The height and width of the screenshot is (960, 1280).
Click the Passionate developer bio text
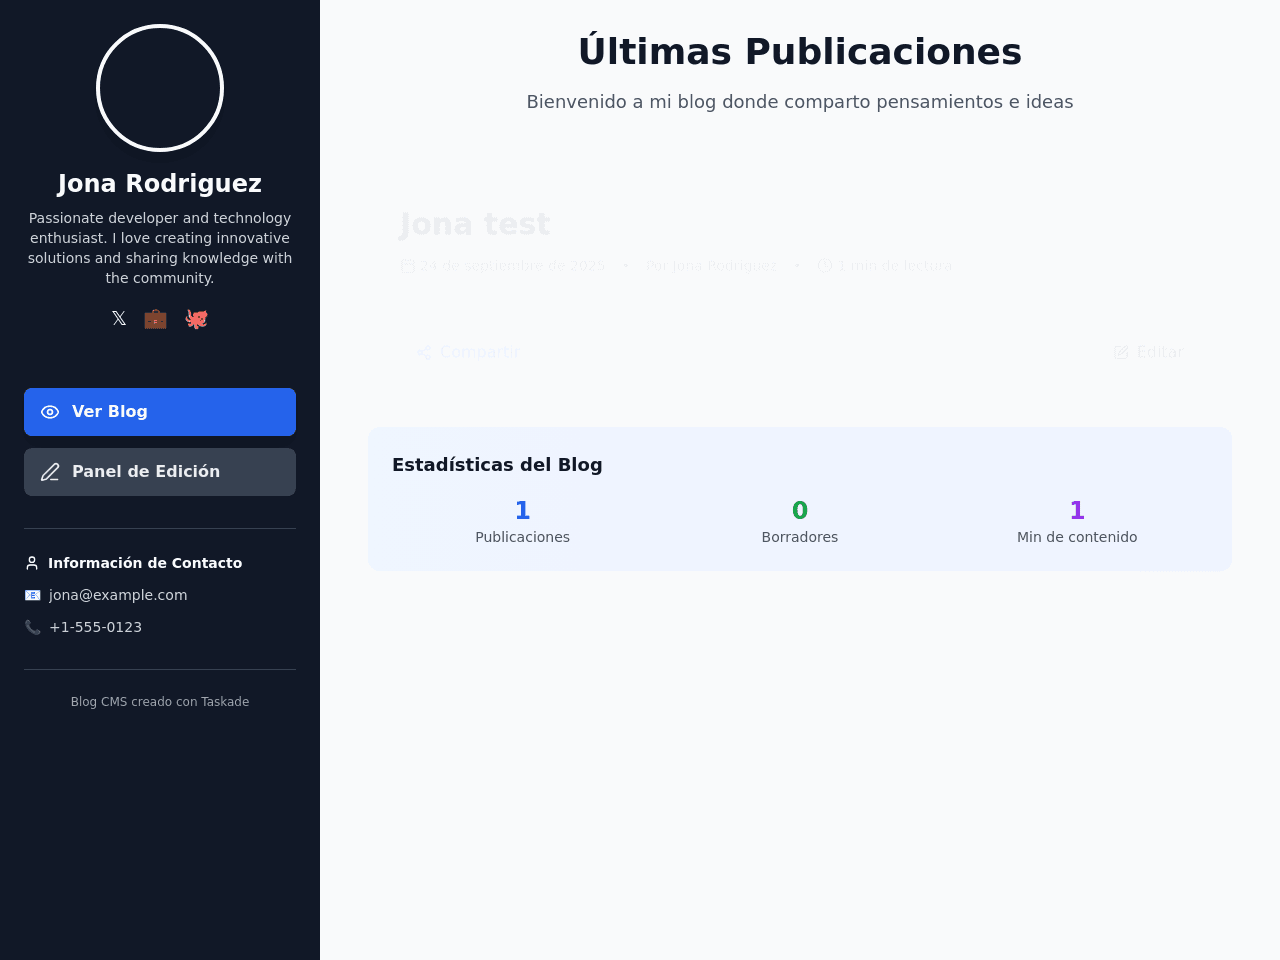point(160,248)
